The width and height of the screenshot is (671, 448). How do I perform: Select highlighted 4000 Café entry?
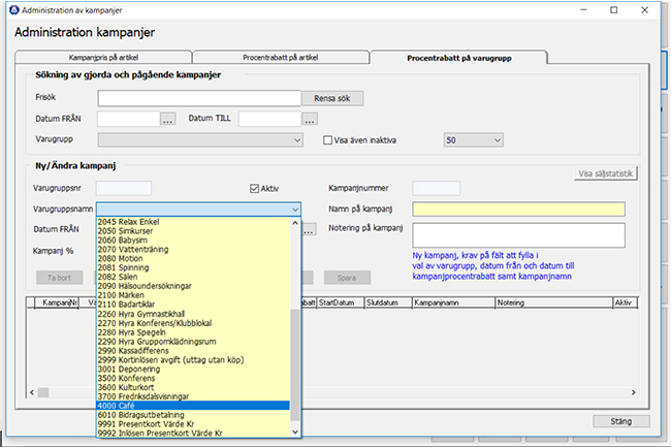(x=193, y=406)
